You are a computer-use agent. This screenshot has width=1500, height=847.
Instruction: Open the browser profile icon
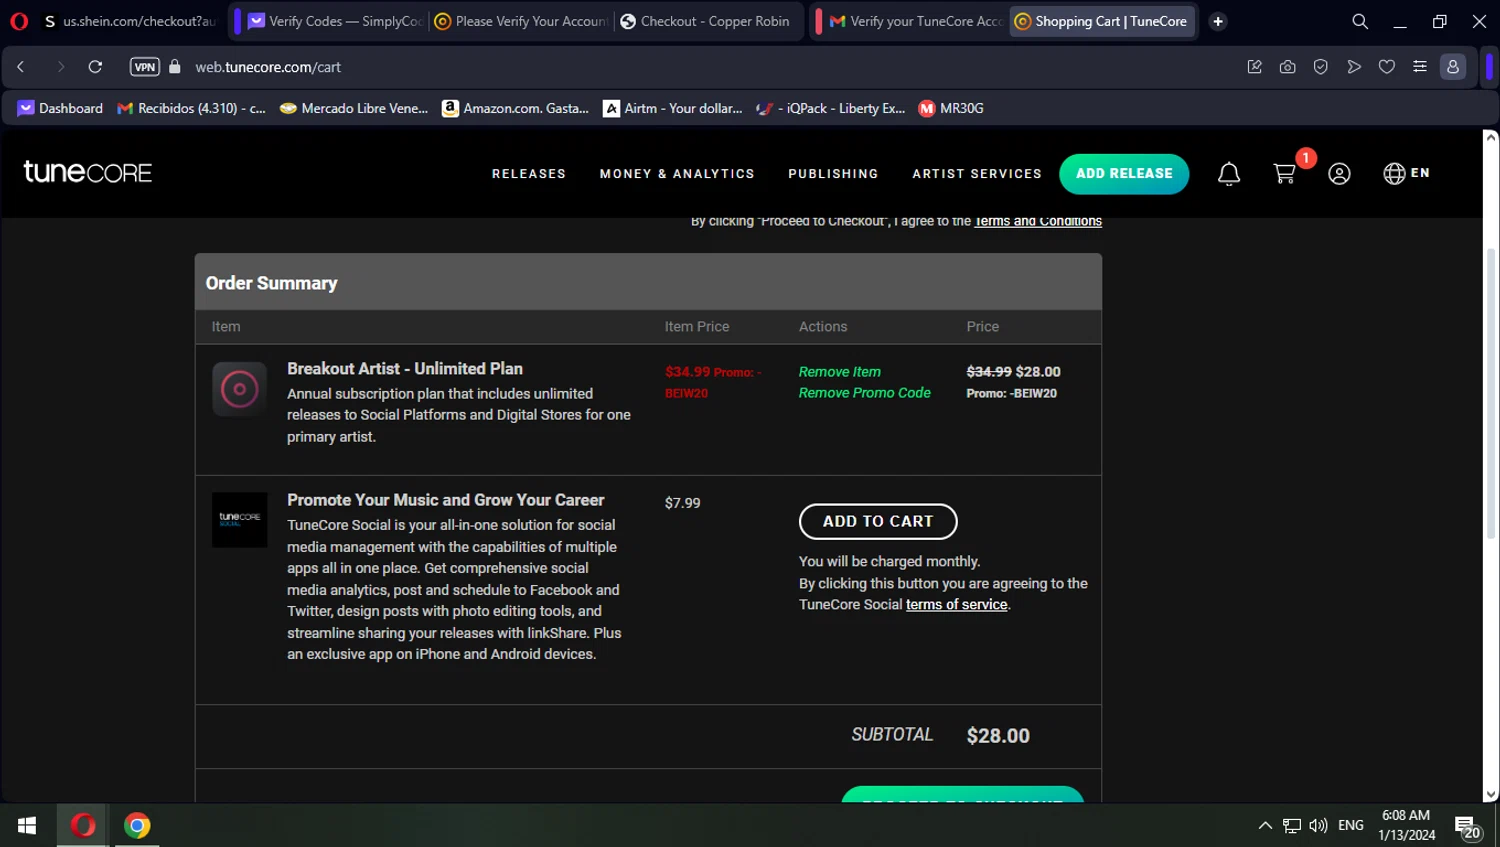pyautogui.click(x=1453, y=67)
